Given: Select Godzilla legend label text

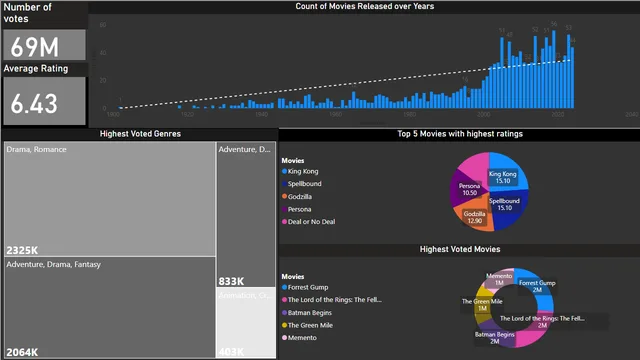Looking at the screenshot, I should click(x=300, y=196).
